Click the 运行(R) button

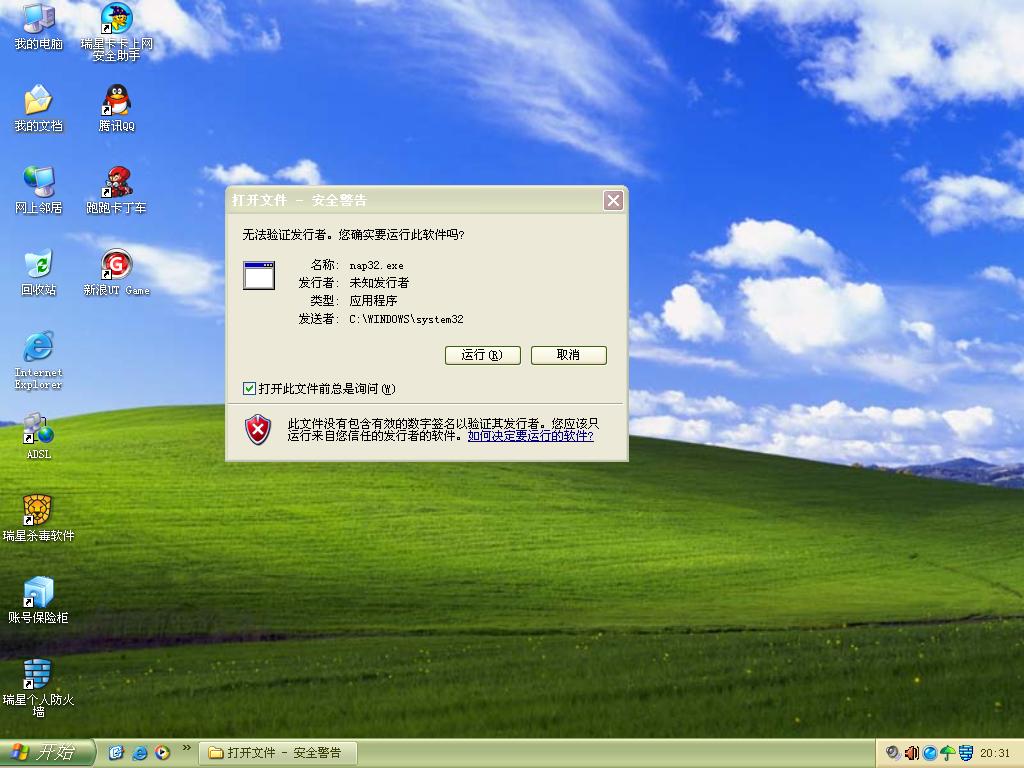click(483, 355)
